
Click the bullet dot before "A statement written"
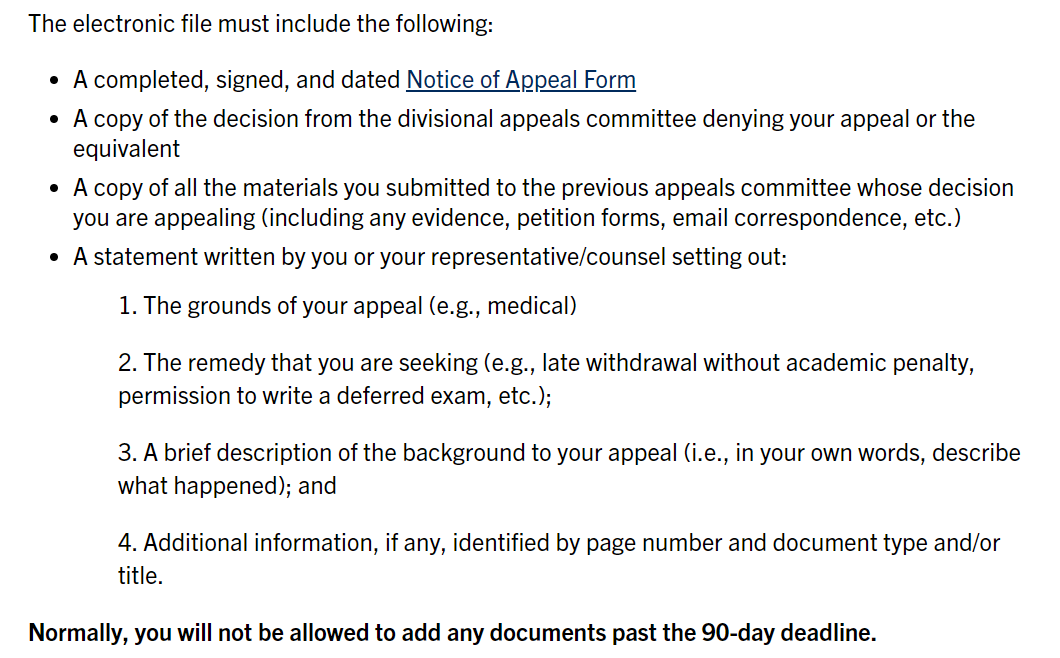click(x=54, y=258)
